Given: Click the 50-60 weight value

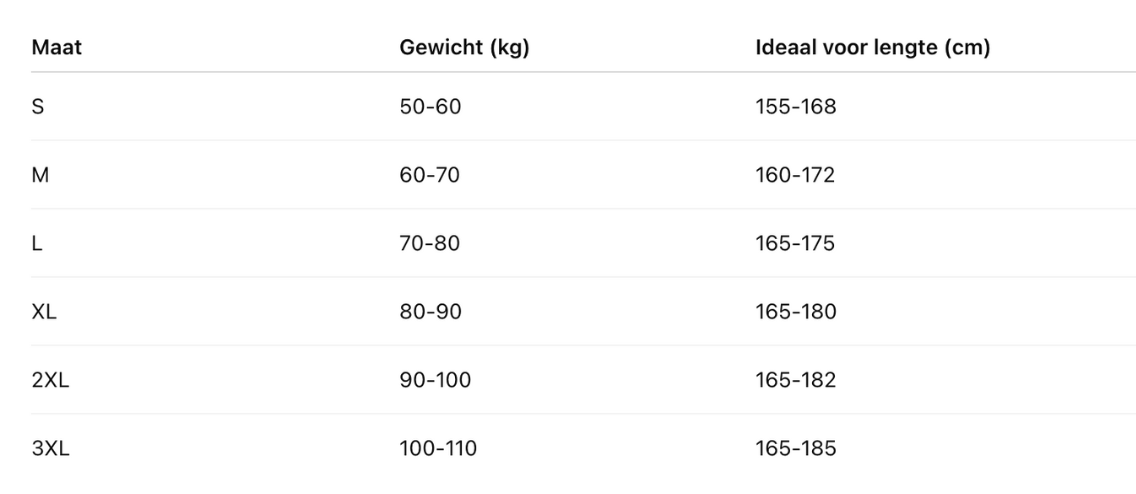Looking at the screenshot, I should (x=430, y=106).
